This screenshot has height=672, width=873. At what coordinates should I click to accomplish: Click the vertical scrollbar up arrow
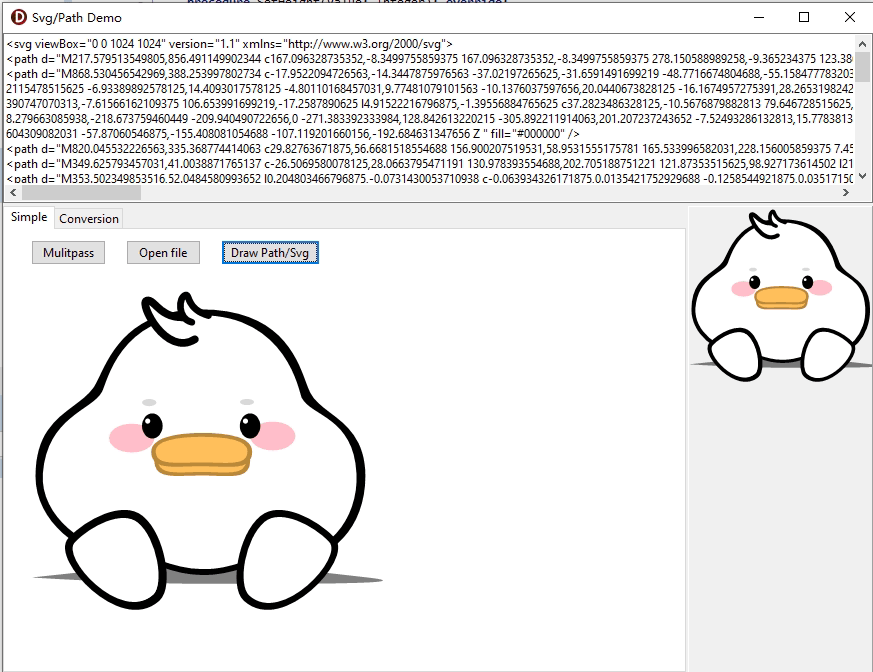[x=862, y=43]
